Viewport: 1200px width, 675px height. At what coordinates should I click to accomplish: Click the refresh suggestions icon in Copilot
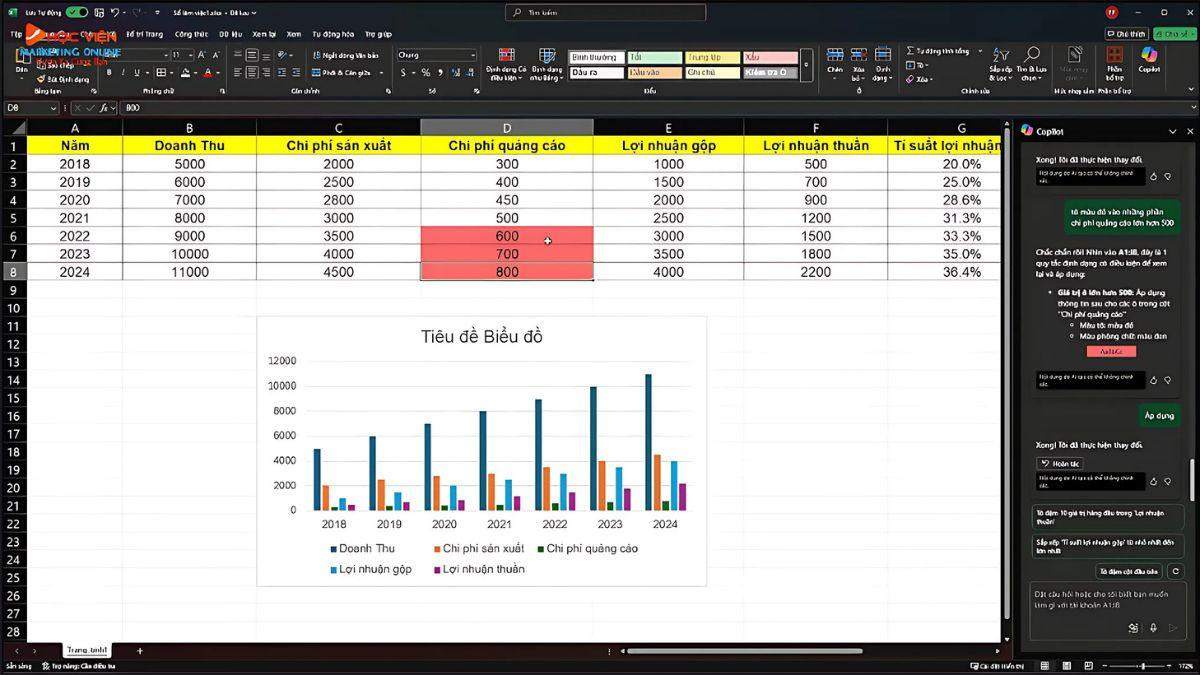pyautogui.click(x=1175, y=571)
